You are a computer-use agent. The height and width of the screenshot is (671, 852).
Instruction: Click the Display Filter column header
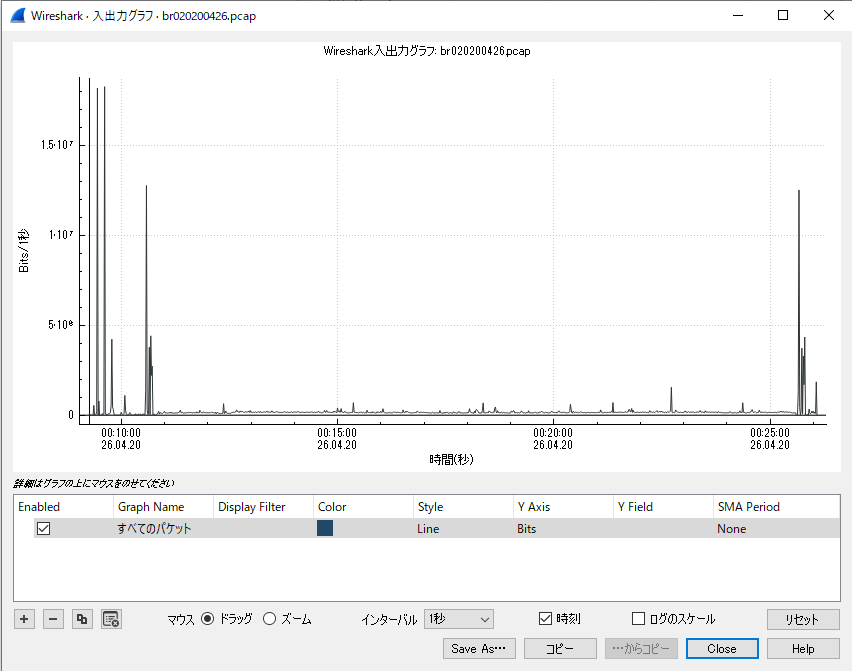(x=263, y=507)
